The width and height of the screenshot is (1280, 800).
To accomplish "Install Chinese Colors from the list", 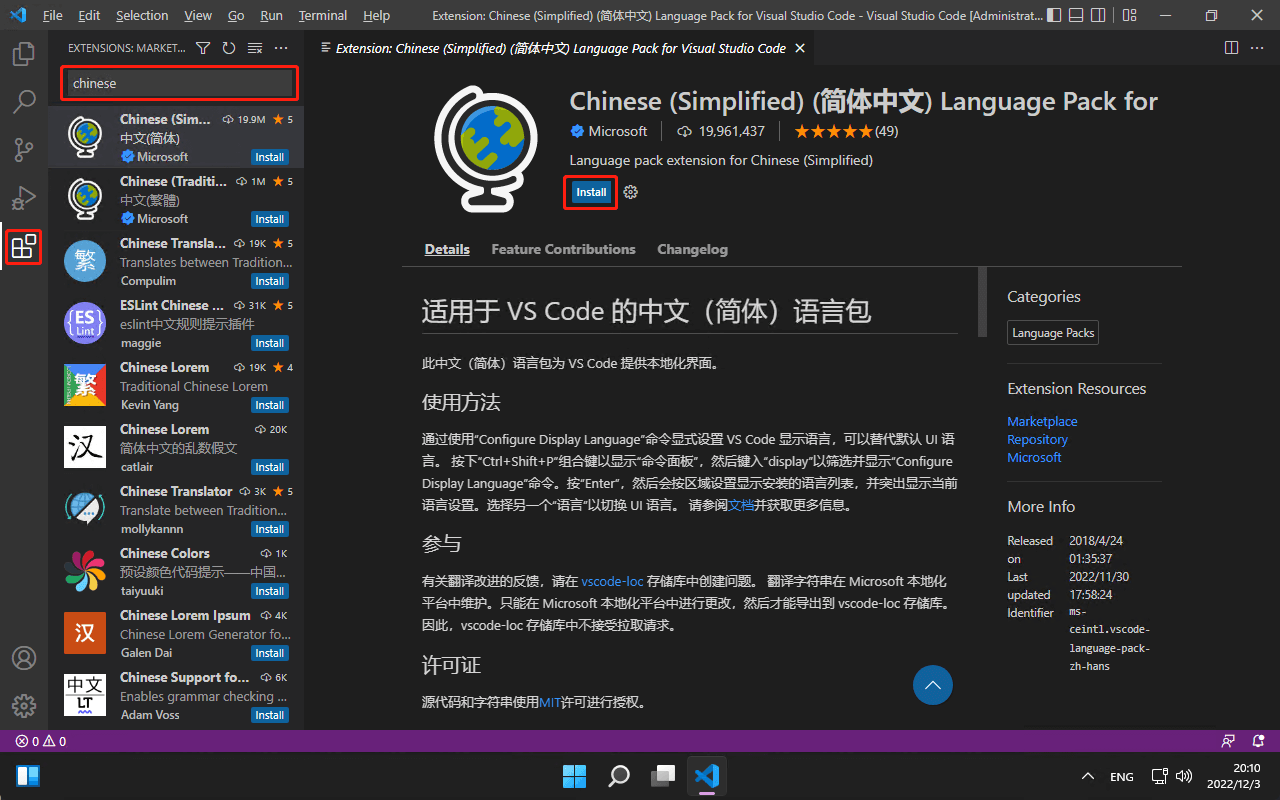I will (269, 591).
